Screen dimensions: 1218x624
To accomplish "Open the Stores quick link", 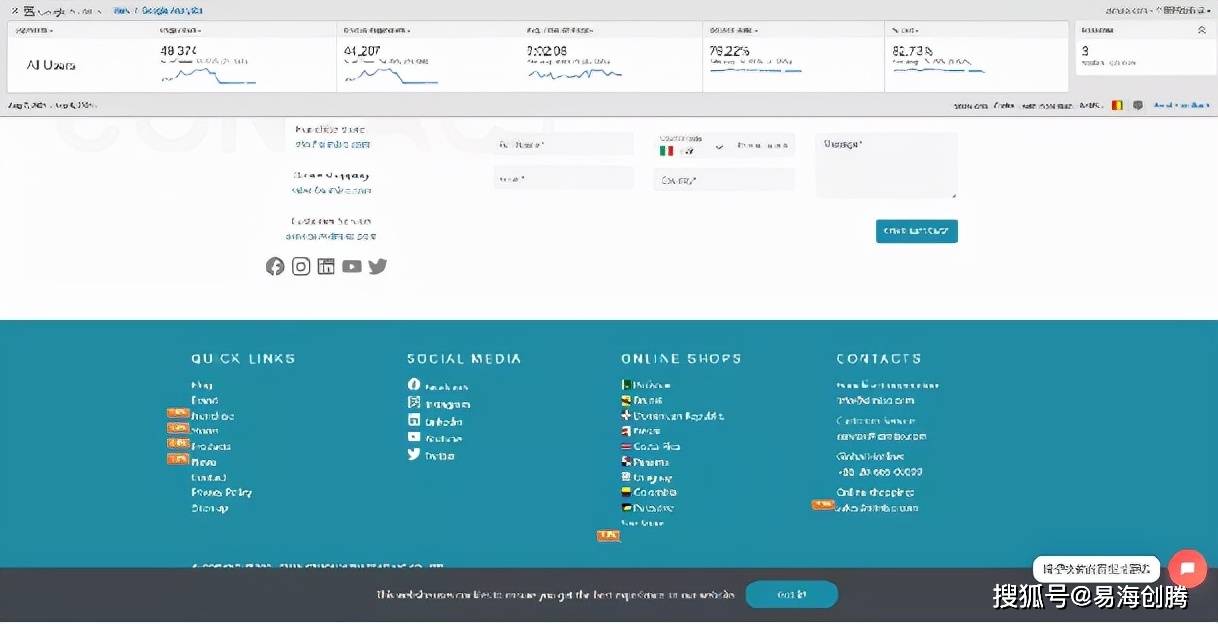I will [x=205, y=431].
